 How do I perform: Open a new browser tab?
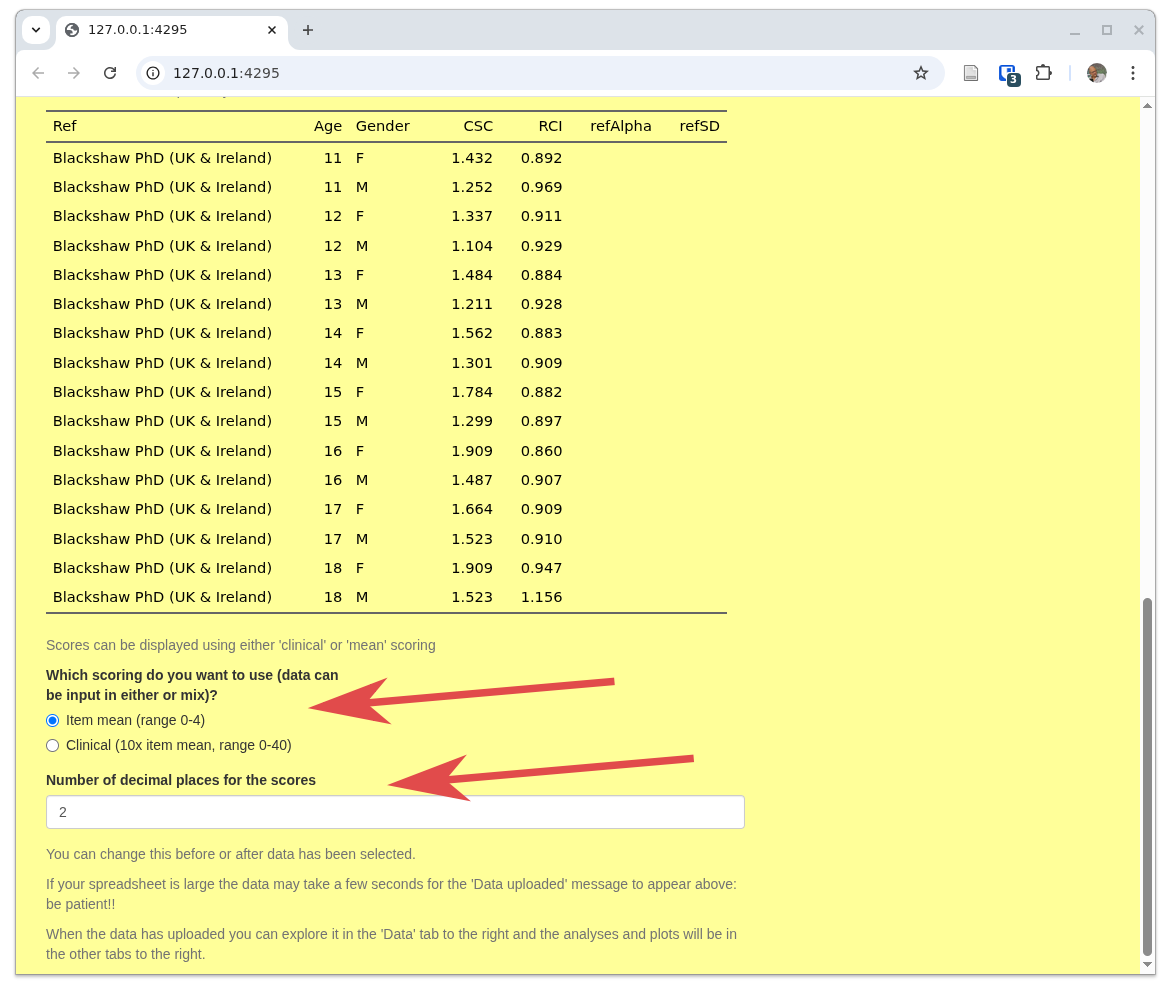point(308,30)
